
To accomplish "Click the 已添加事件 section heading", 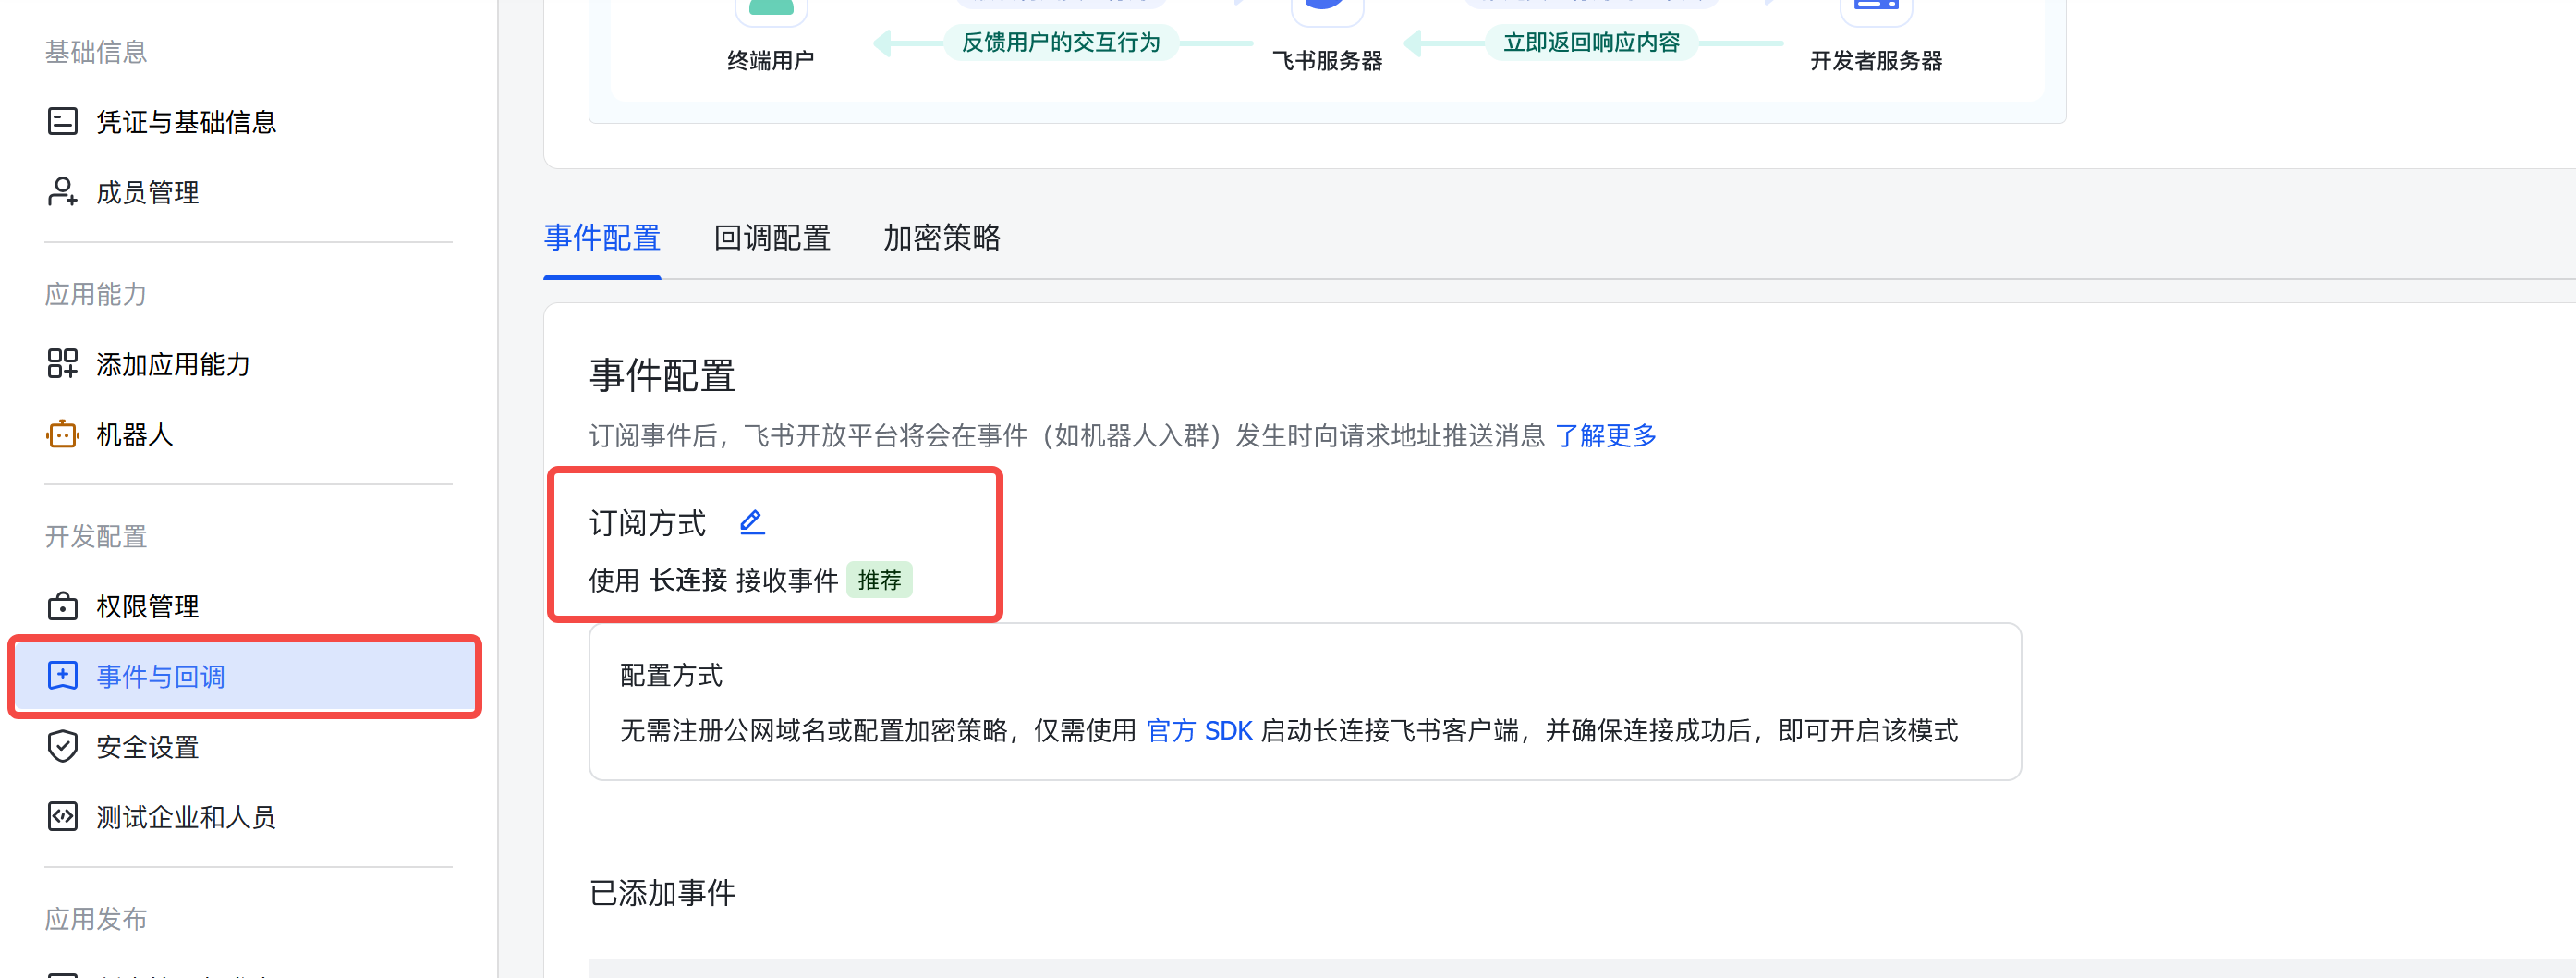I will [661, 891].
